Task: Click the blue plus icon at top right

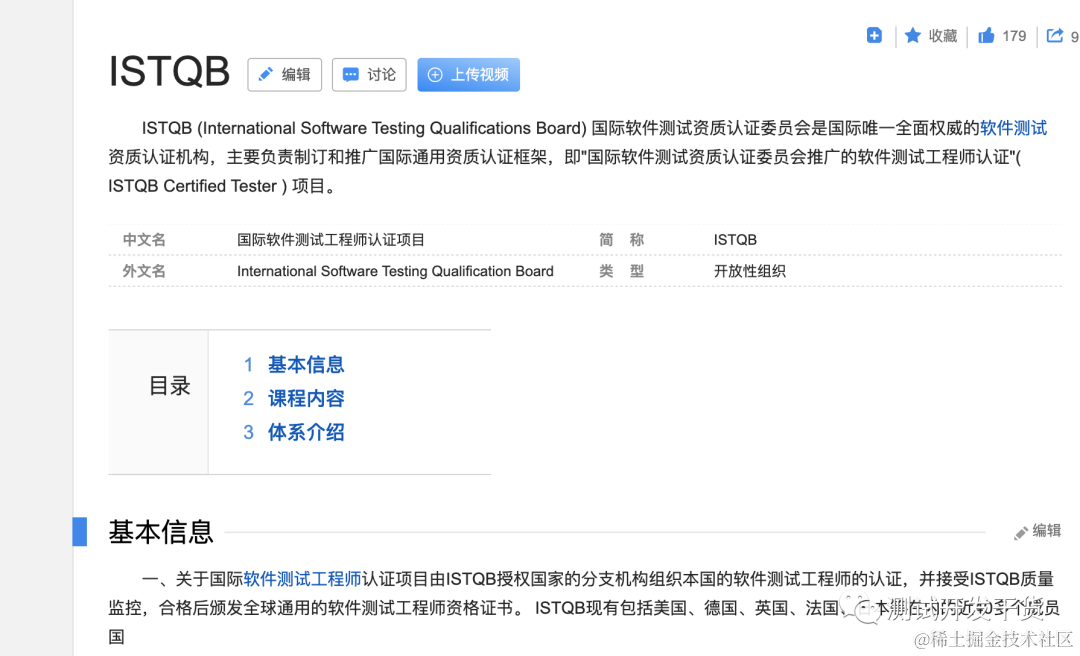Action: (x=874, y=35)
